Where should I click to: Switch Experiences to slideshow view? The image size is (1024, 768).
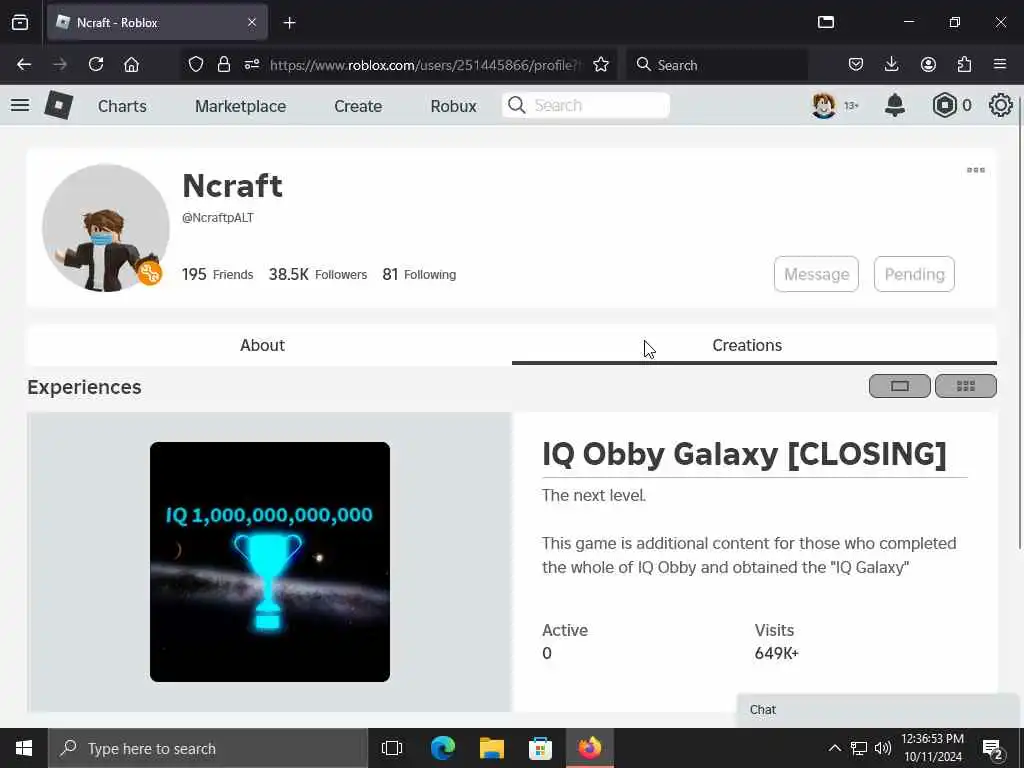pos(899,386)
